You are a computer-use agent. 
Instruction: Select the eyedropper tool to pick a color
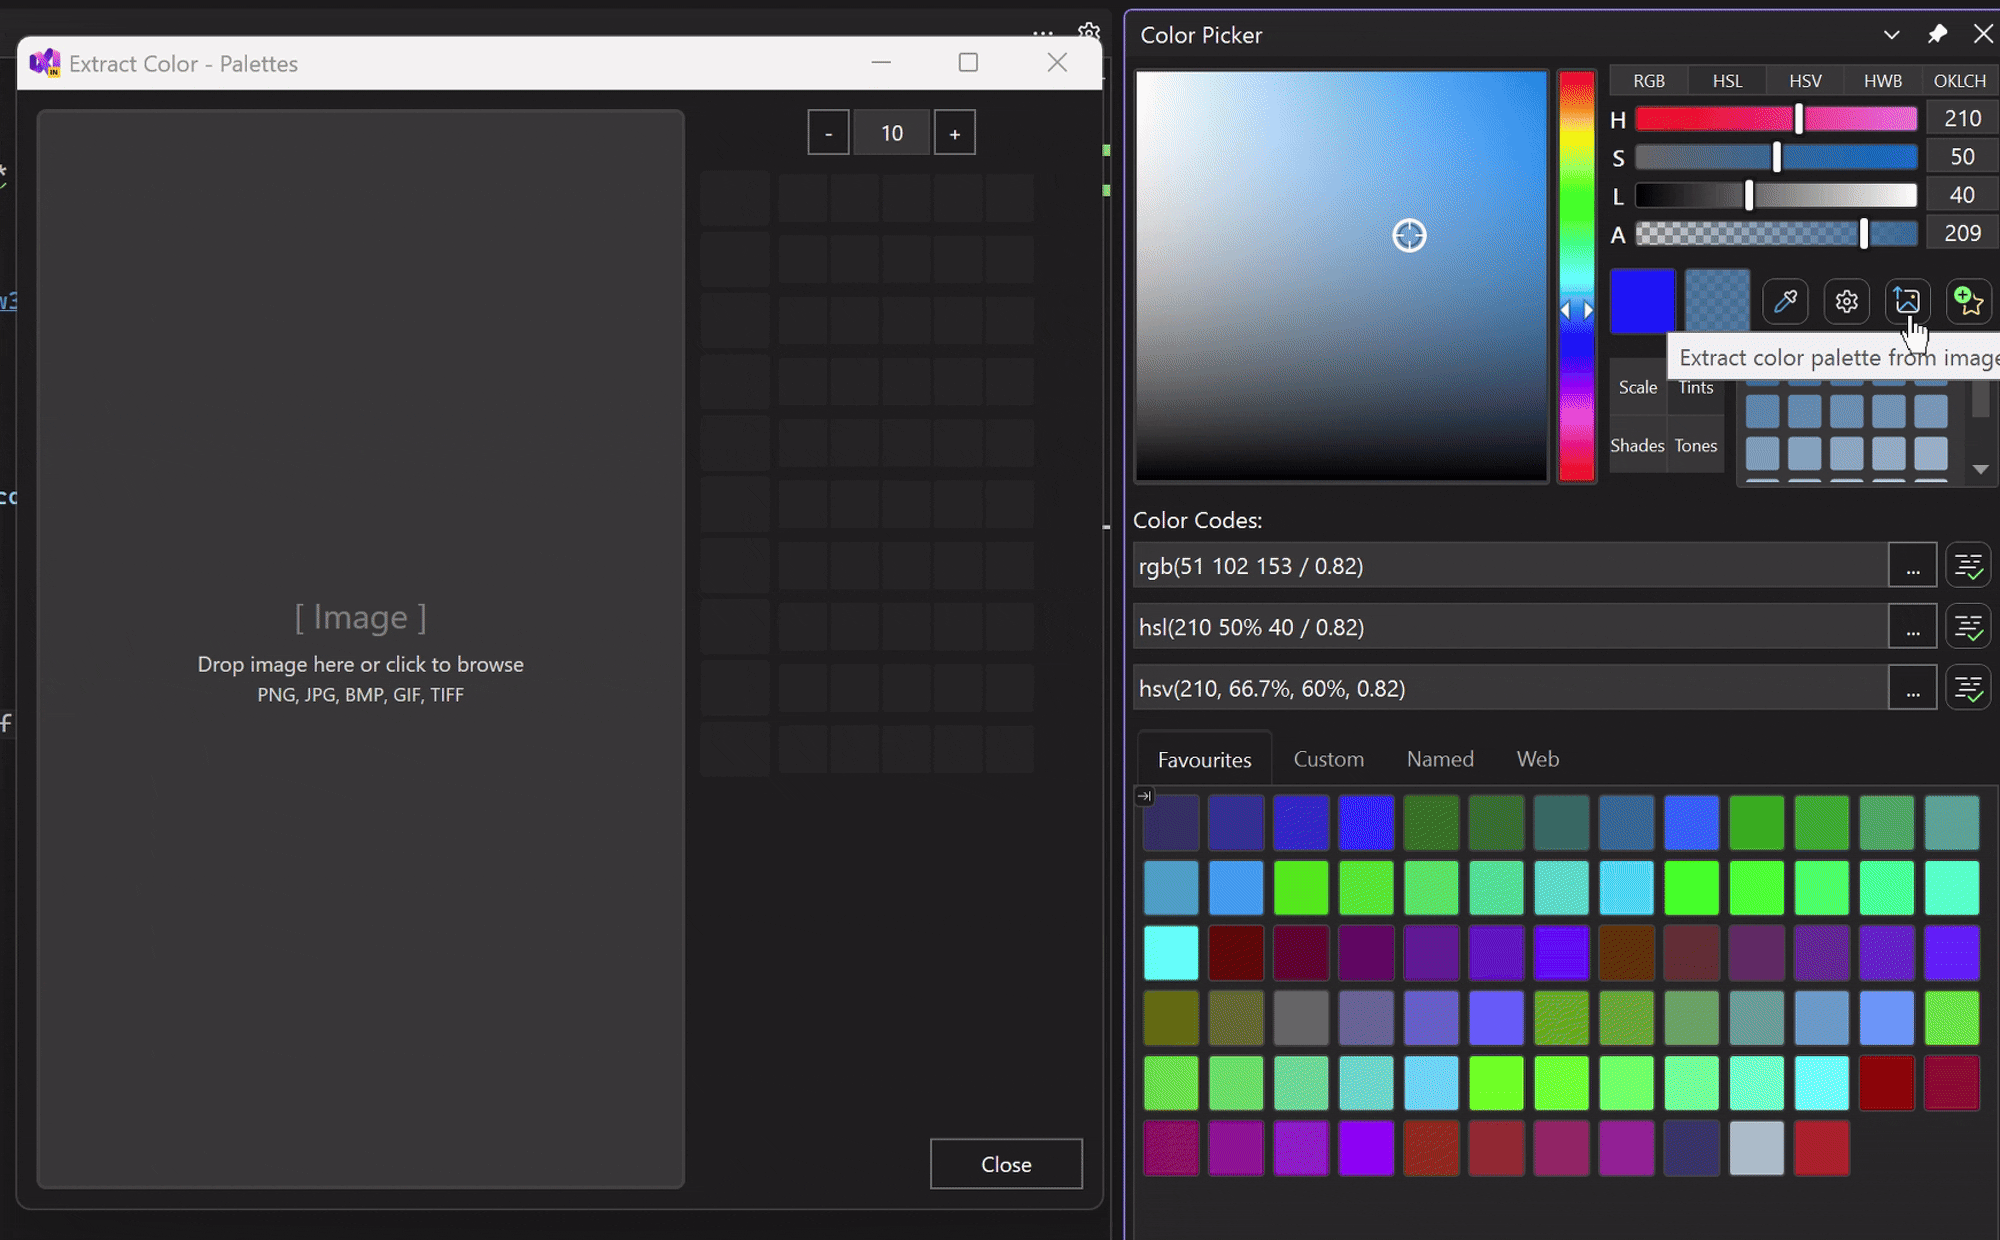pos(1785,301)
